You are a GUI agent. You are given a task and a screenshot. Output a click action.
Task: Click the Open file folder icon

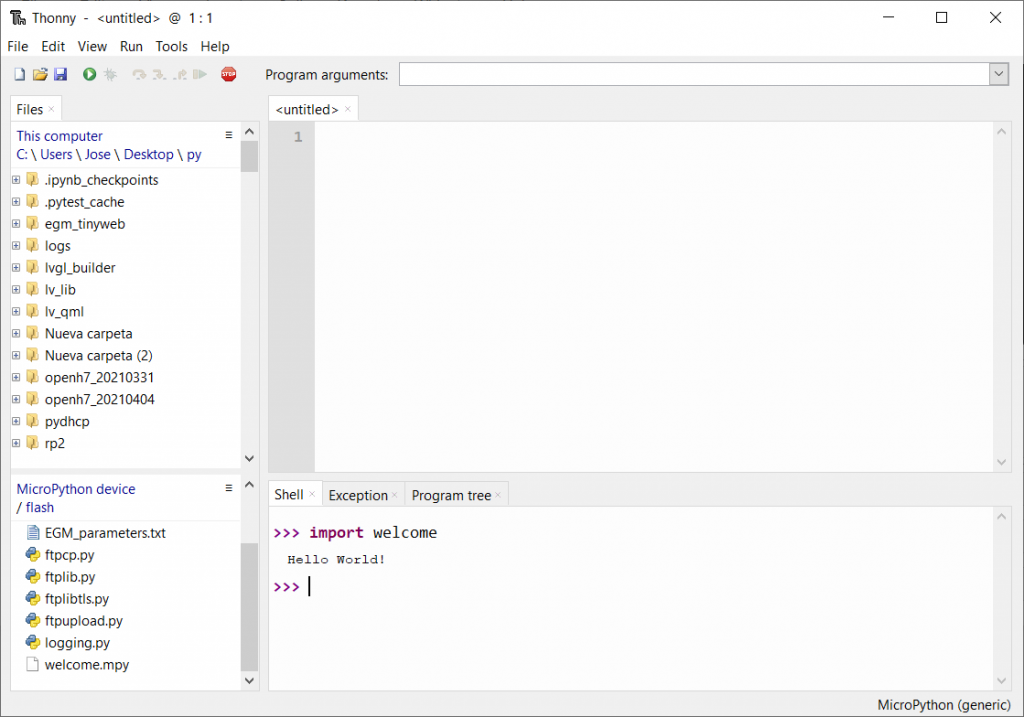pos(40,75)
